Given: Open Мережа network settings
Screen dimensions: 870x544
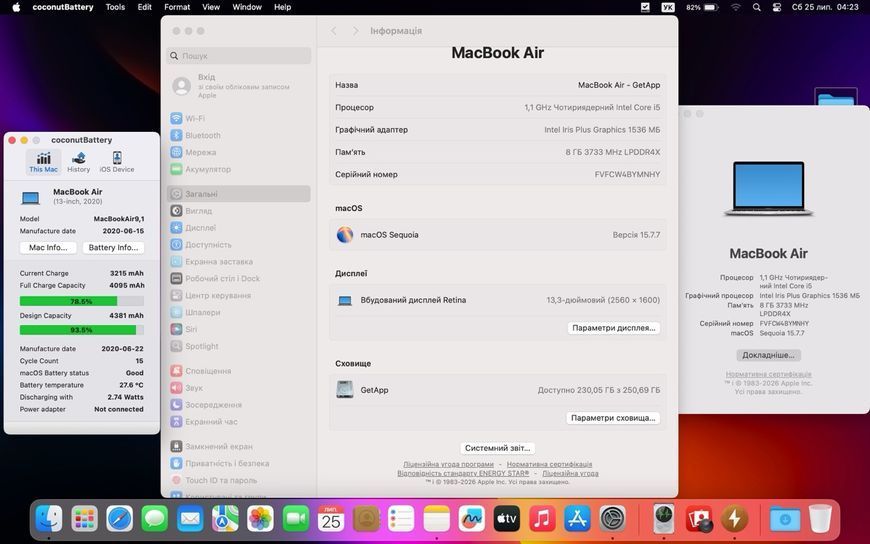Looking at the screenshot, I should (x=239, y=152).
